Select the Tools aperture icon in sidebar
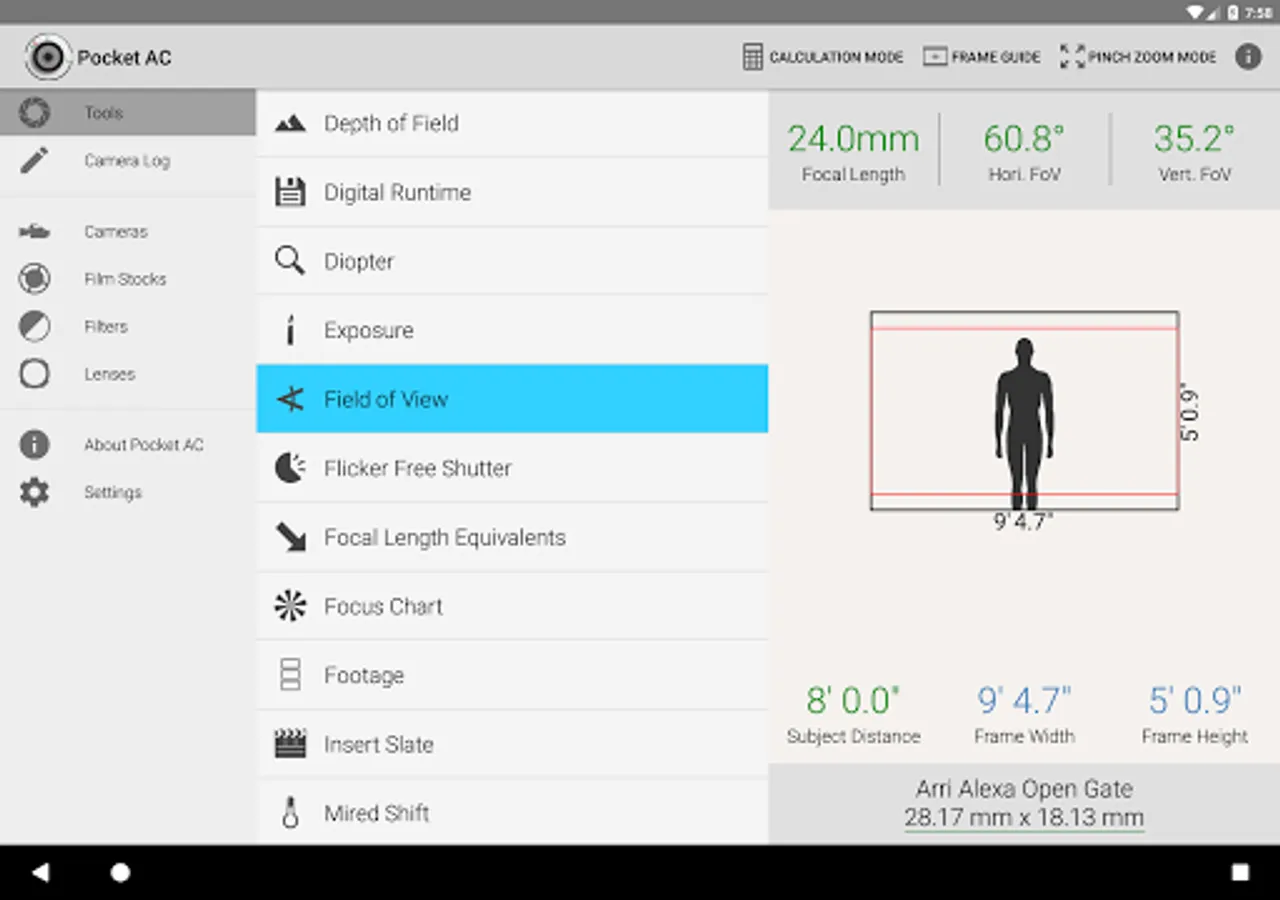The image size is (1280, 900). click(x=34, y=112)
